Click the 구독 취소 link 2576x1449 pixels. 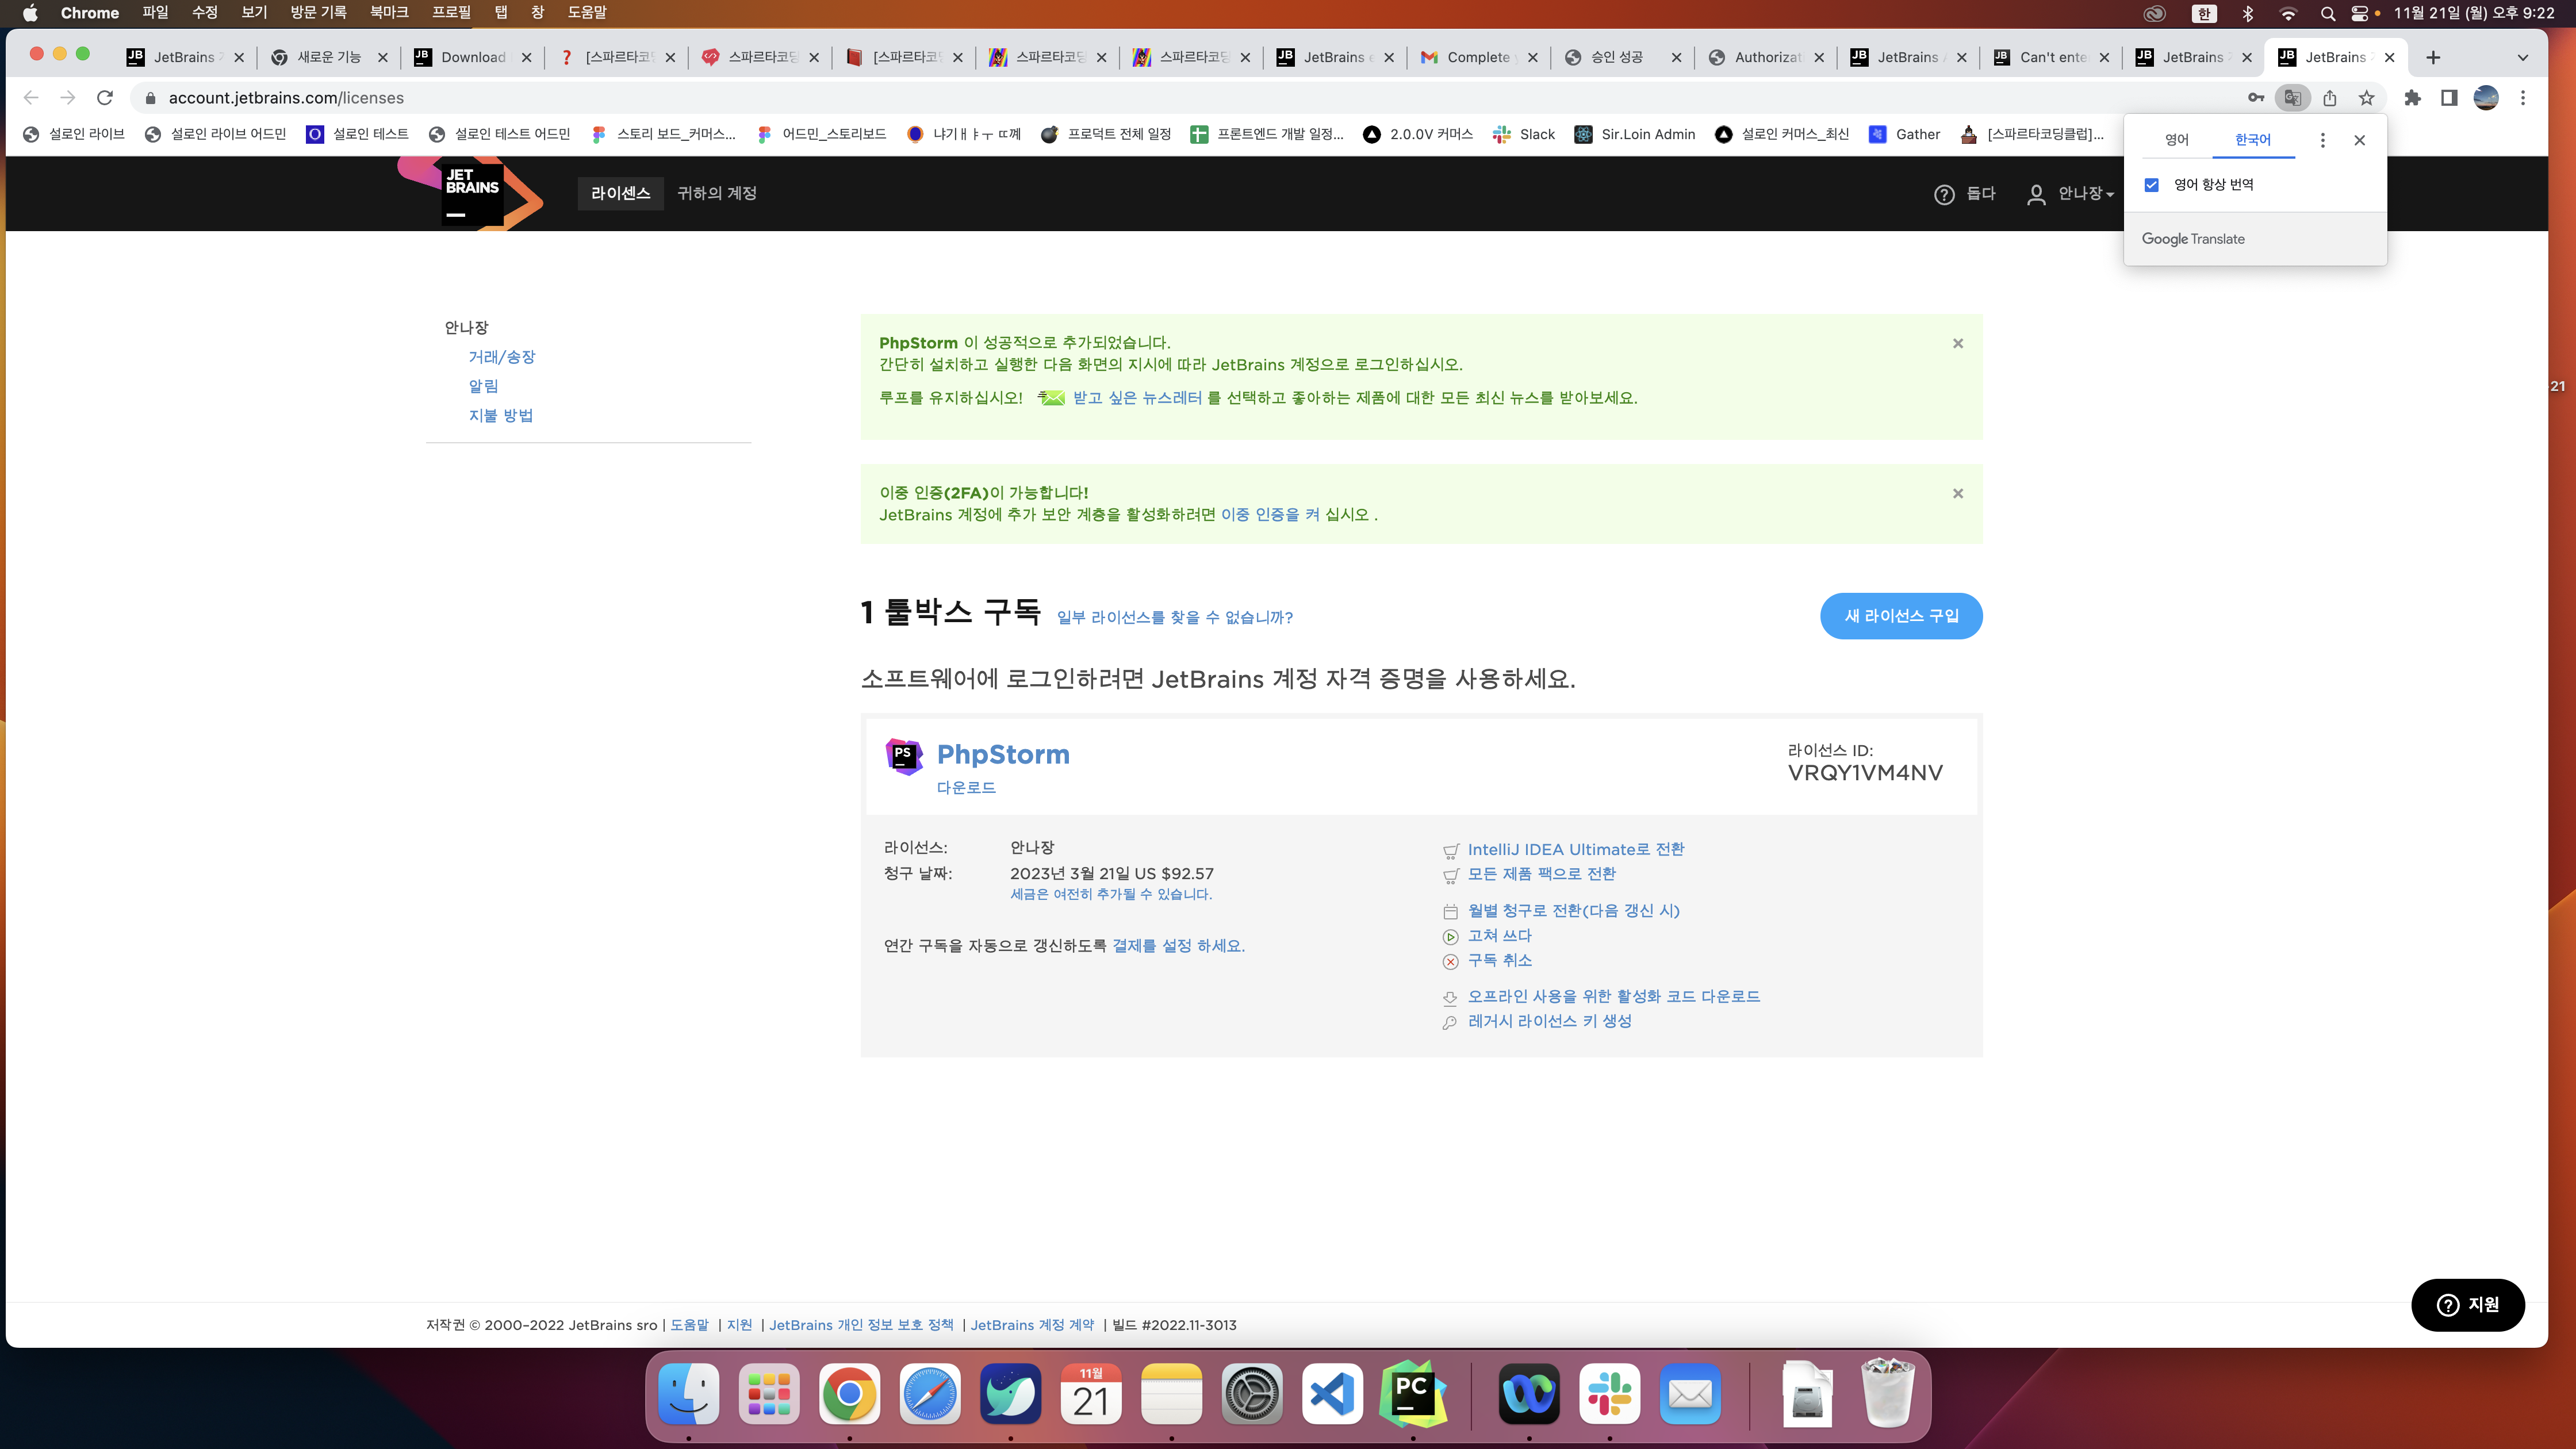(1499, 961)
